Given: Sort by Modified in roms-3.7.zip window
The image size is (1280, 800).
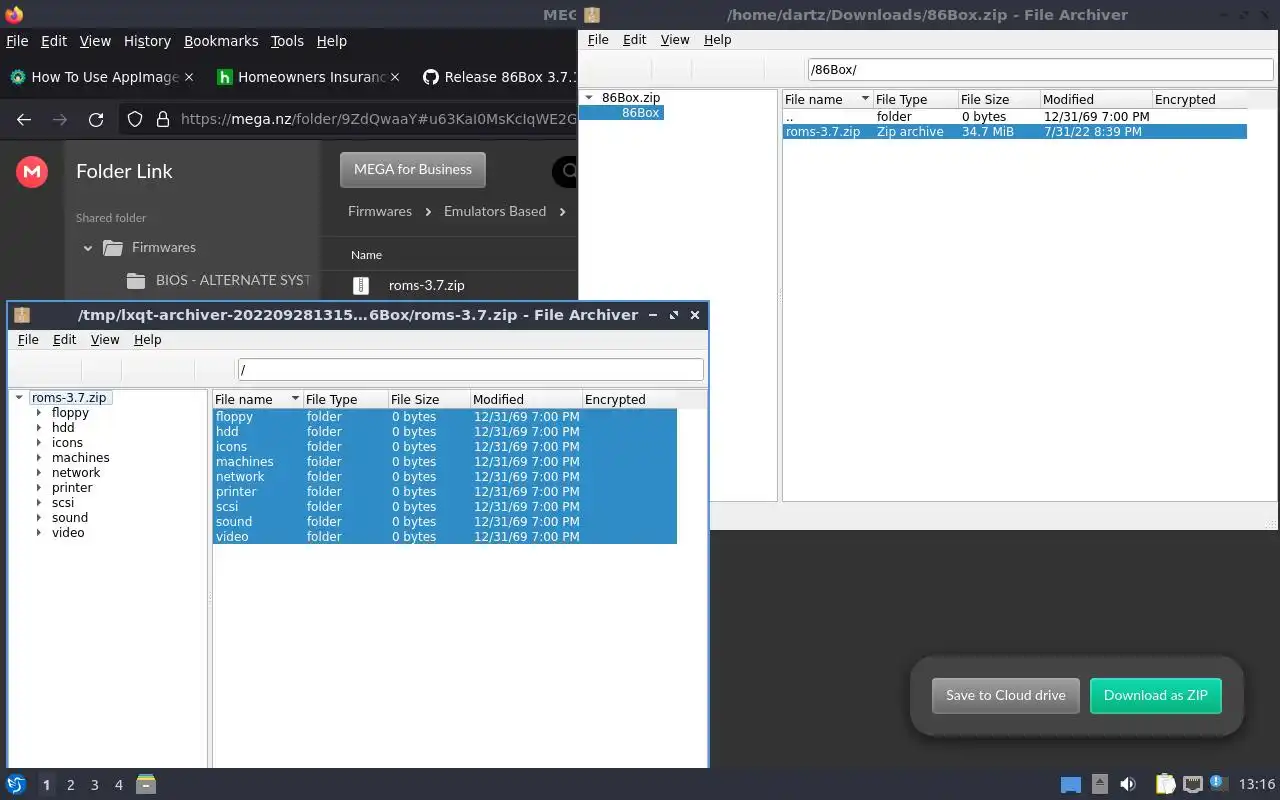Looking at the screenshot, I should 525,399.
